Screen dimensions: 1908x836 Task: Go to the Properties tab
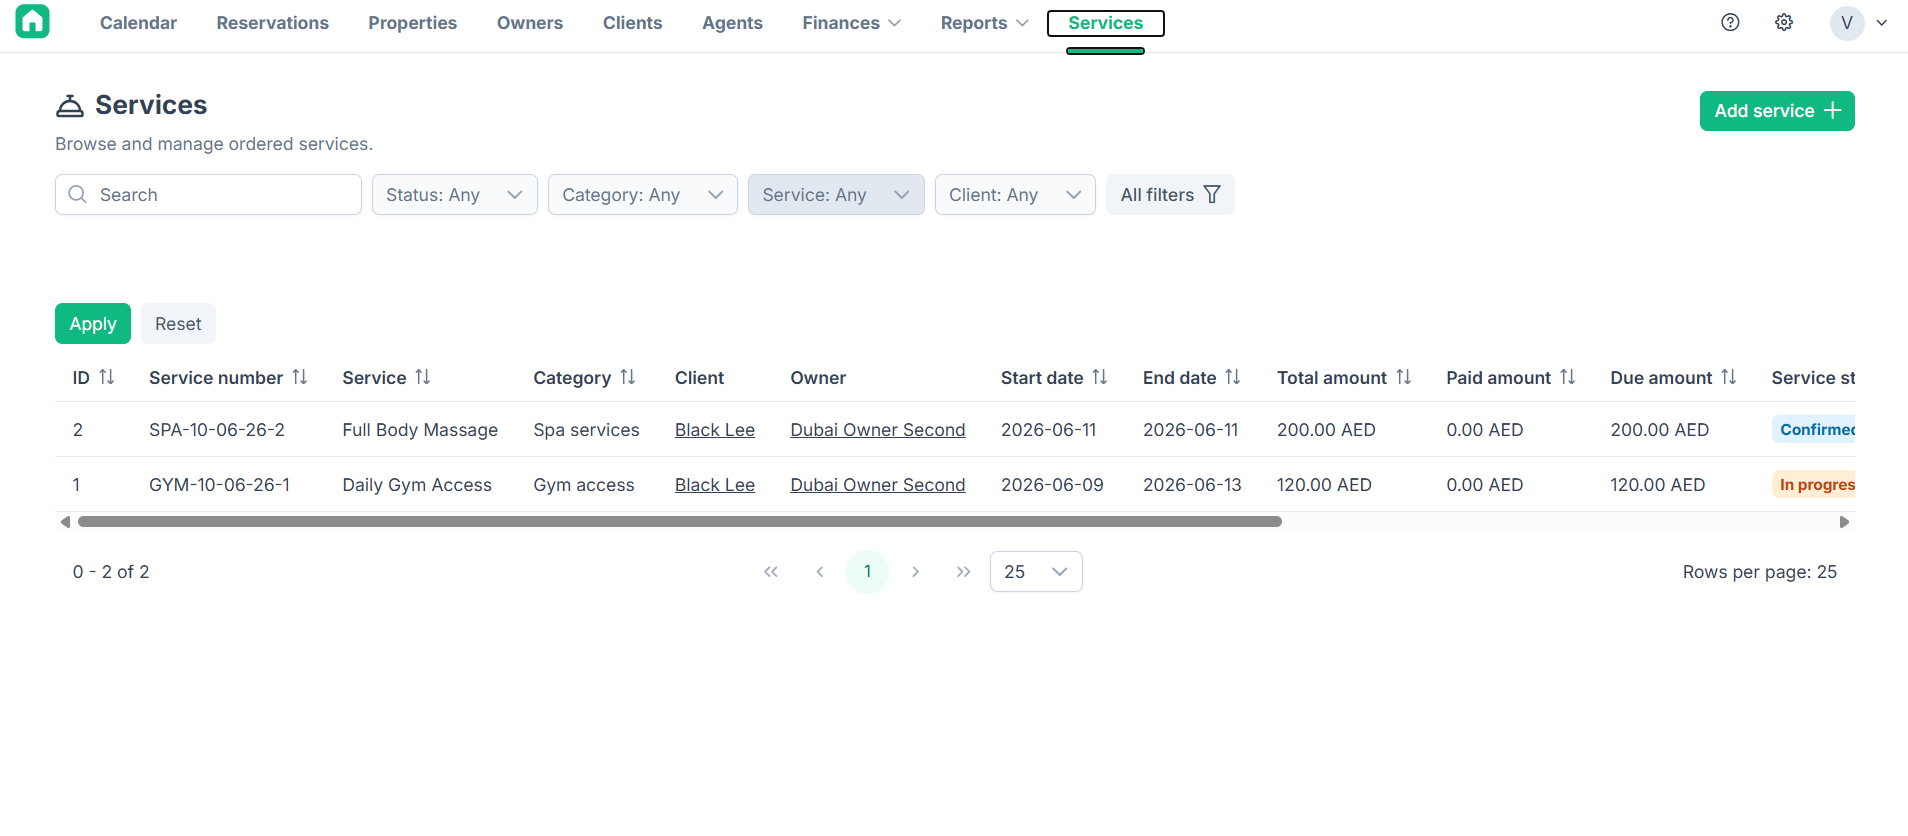[412, 23]
